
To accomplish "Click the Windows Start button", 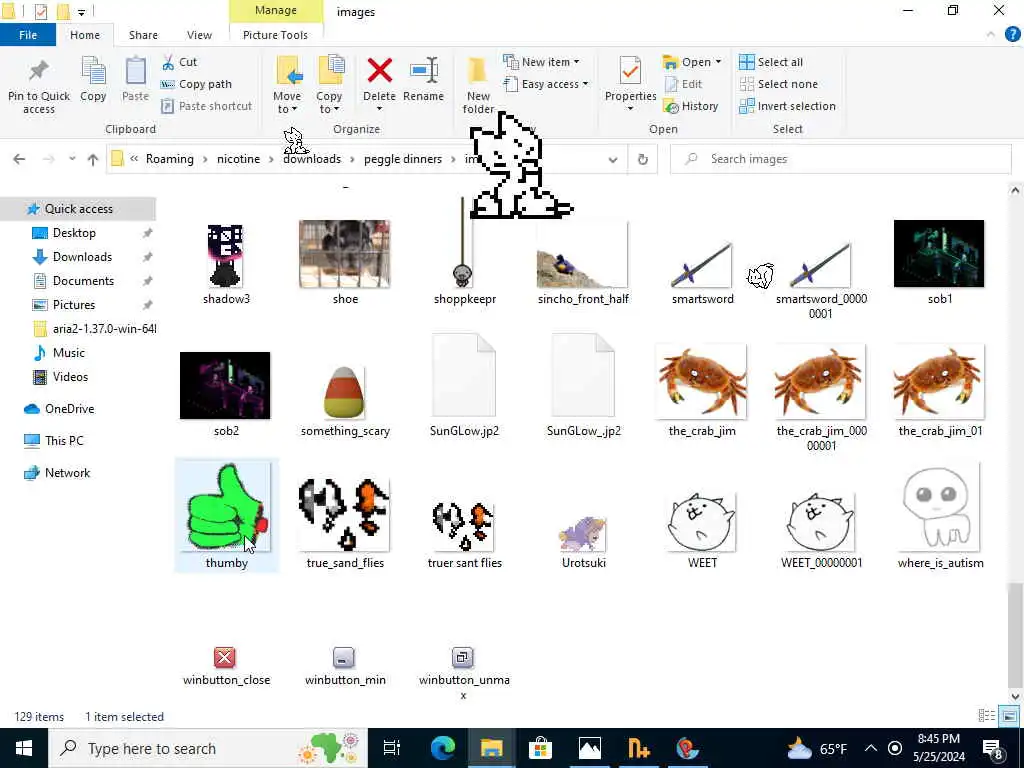I will click(x=24, y=748).
